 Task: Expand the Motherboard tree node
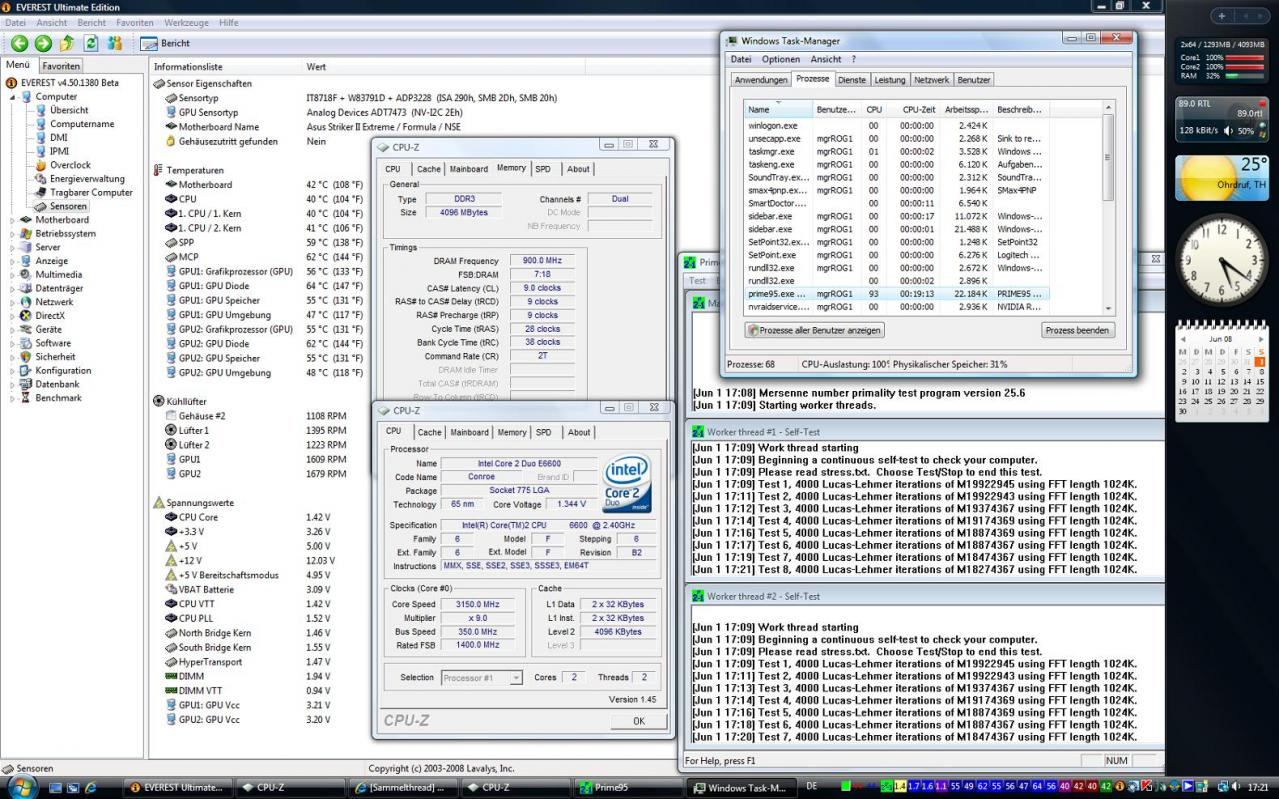[12, 220]
